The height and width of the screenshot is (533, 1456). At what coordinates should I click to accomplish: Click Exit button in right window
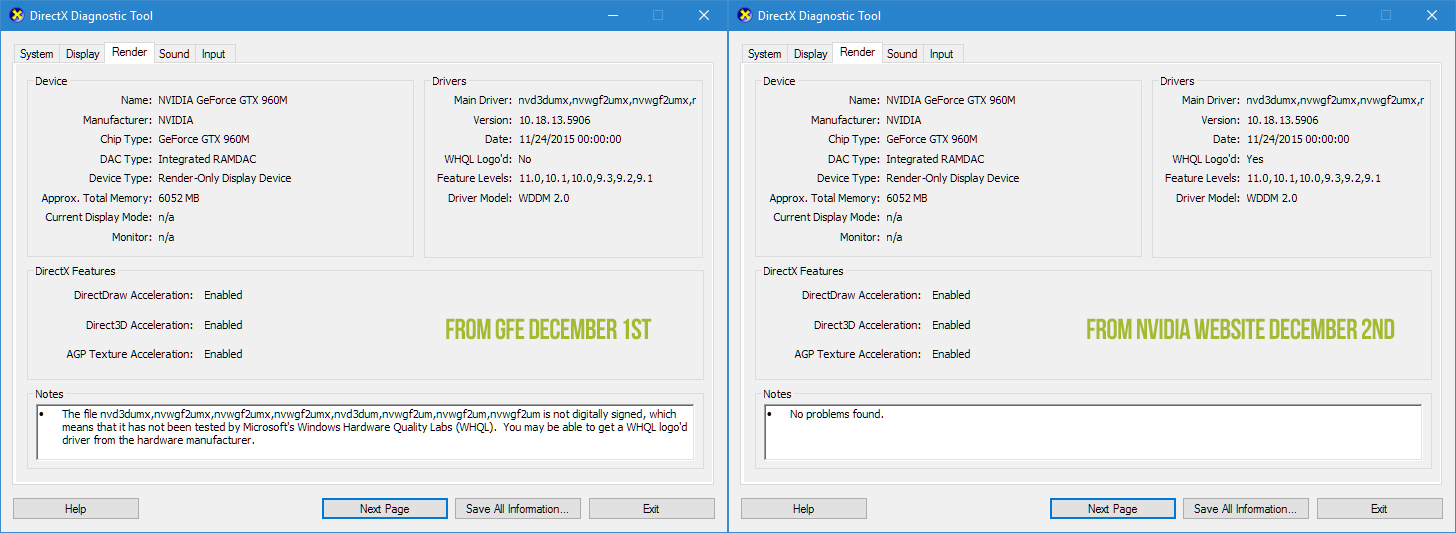click(1379, 509)
